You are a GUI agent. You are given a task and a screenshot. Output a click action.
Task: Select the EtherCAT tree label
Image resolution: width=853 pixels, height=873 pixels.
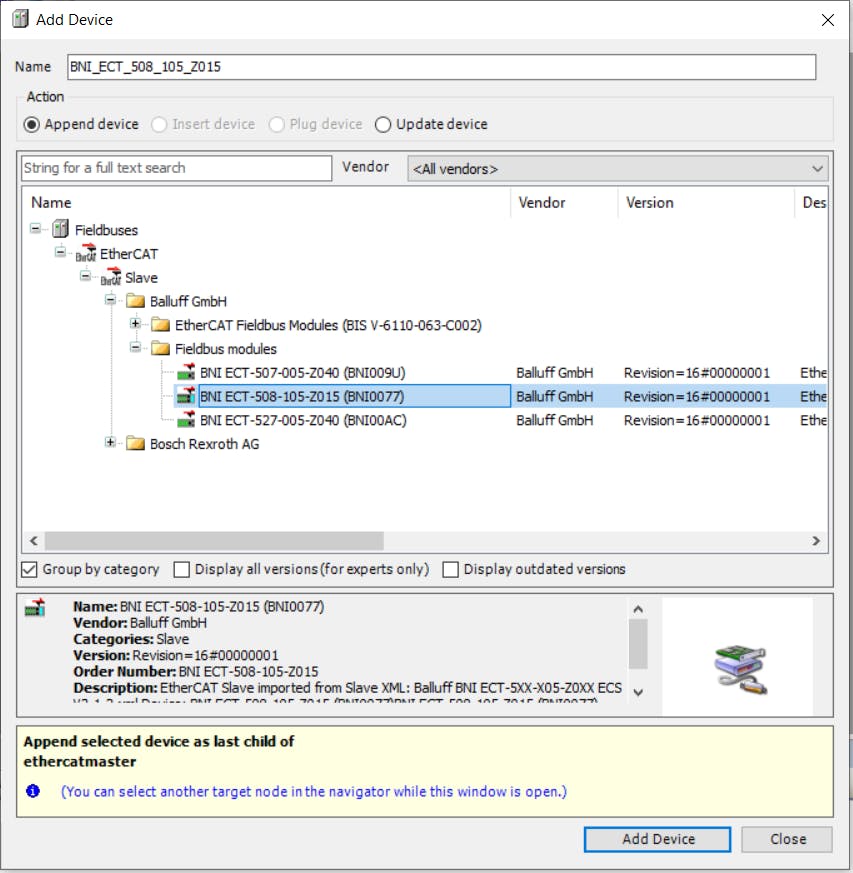pyautogui.click(x=129, y=254)
